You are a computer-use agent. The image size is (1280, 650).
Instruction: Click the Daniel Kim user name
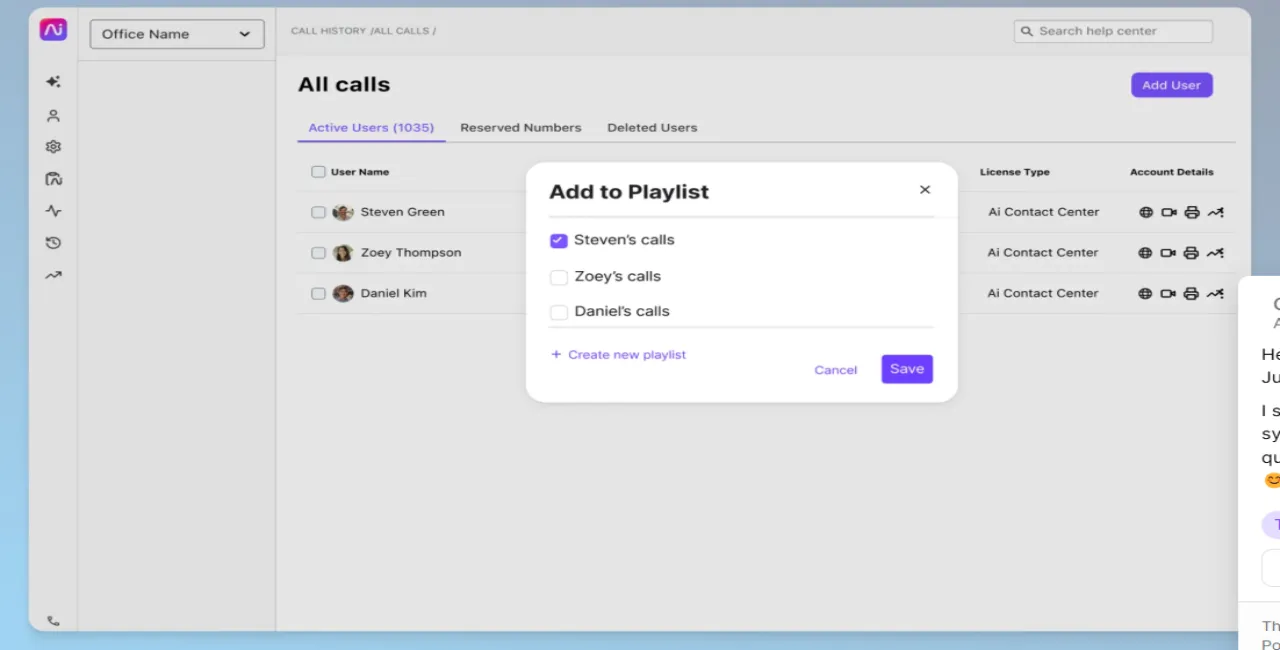click(394, 294)
